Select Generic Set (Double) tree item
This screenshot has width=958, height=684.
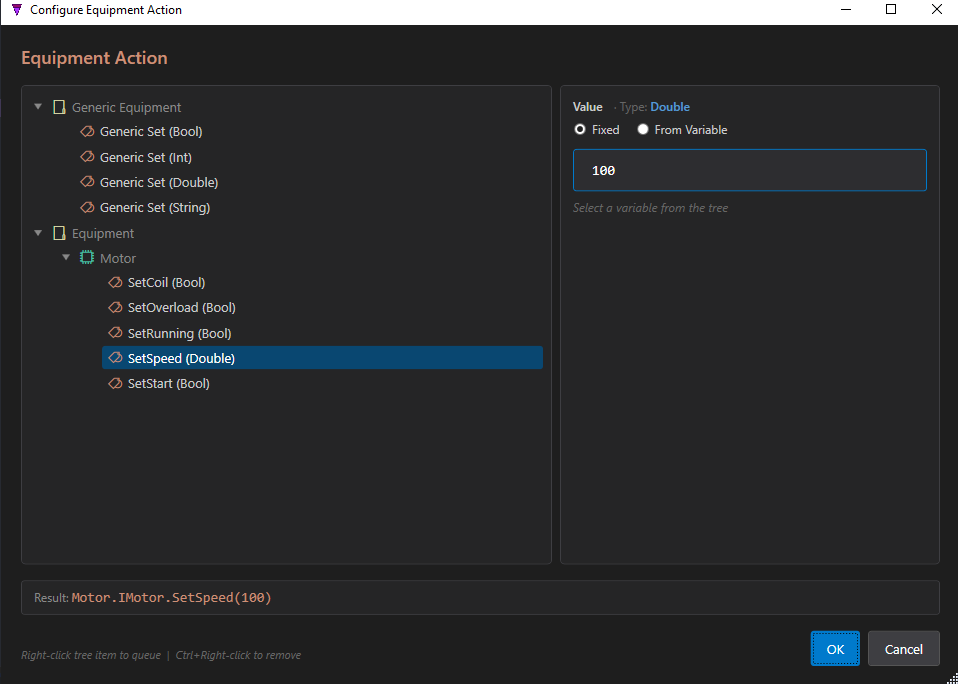[x=159, y=182]
